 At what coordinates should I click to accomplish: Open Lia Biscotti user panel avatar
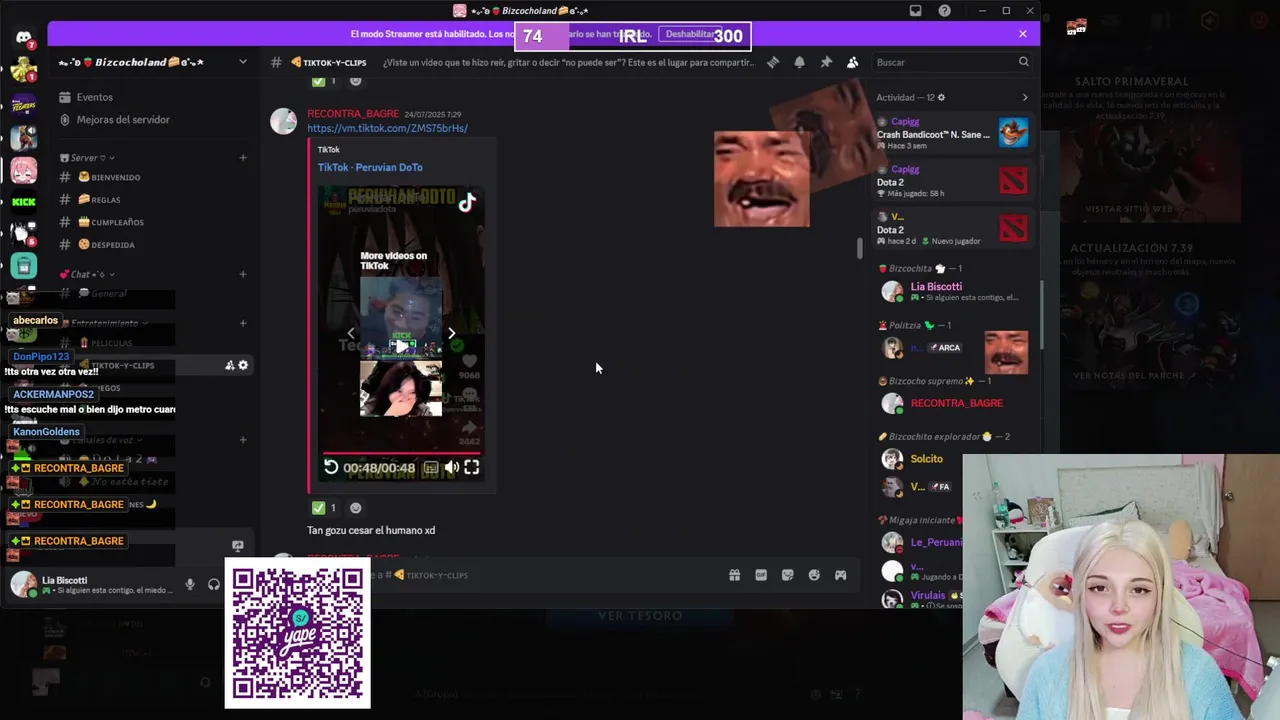23,585
